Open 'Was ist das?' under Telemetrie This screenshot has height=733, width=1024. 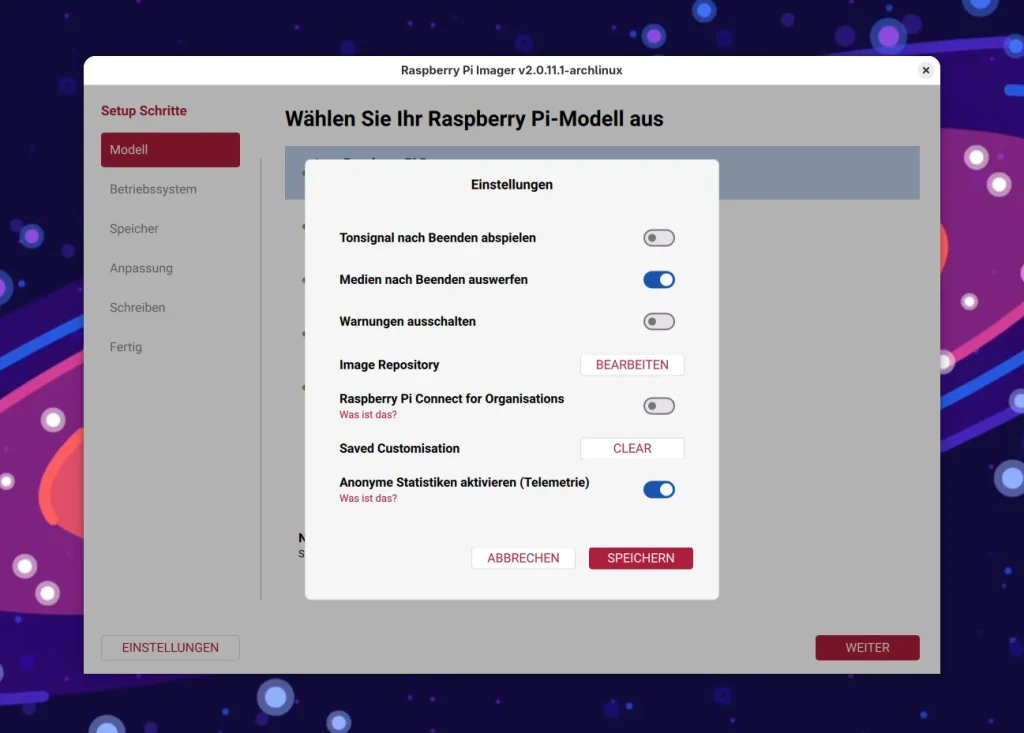(368, 498)
